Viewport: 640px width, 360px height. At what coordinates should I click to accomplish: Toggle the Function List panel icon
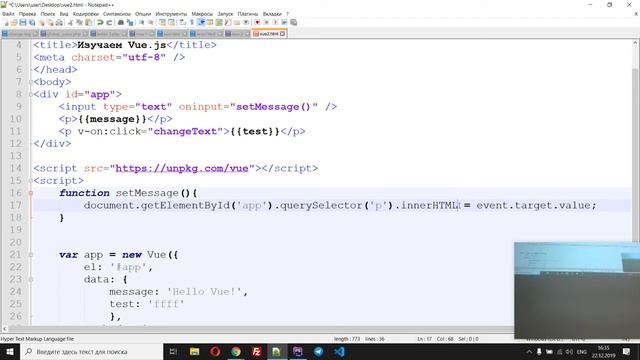(228, 22)
